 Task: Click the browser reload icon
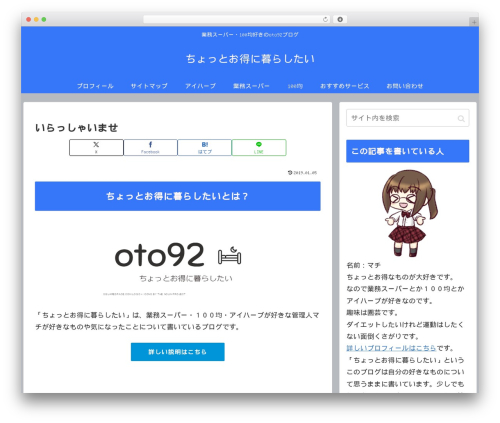(x=325, y=19)
